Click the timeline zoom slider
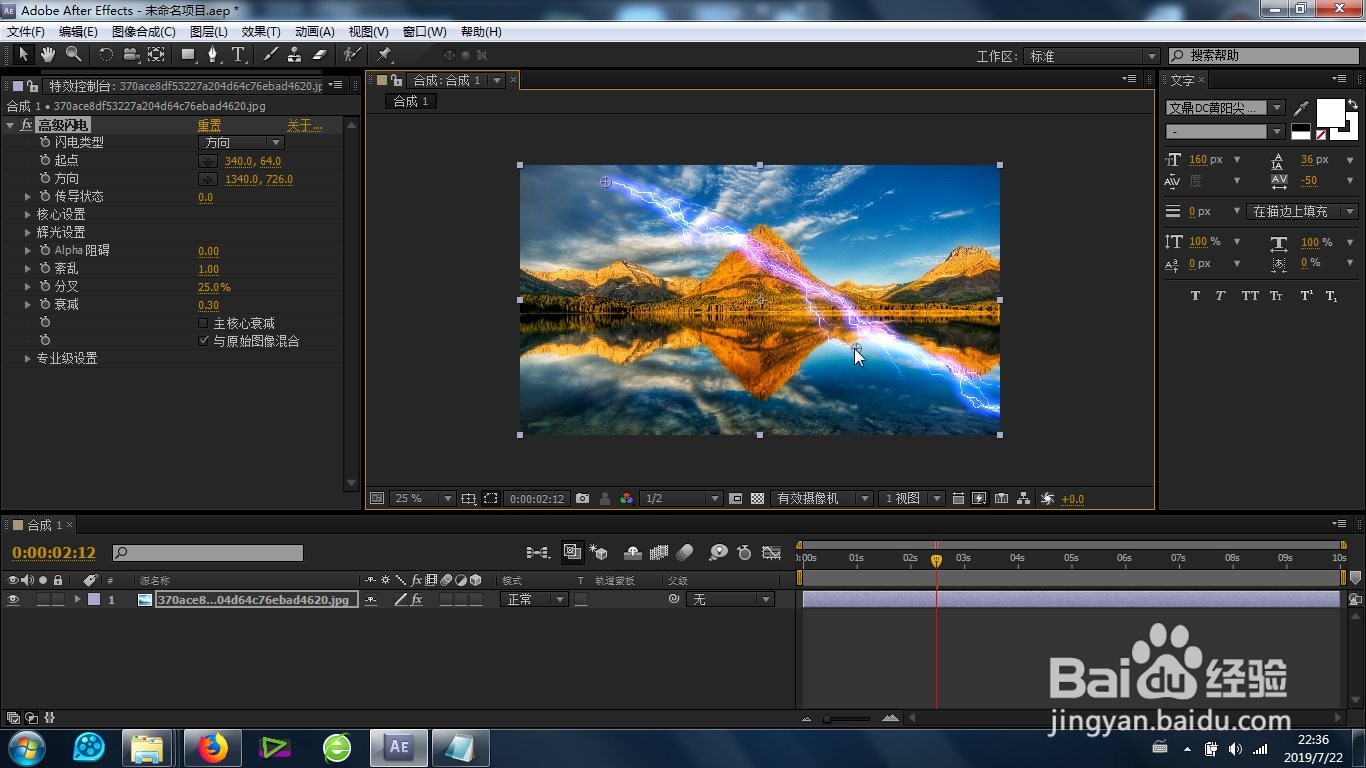The width and height of the screenshot is (1366, 768). click(848, 718)
